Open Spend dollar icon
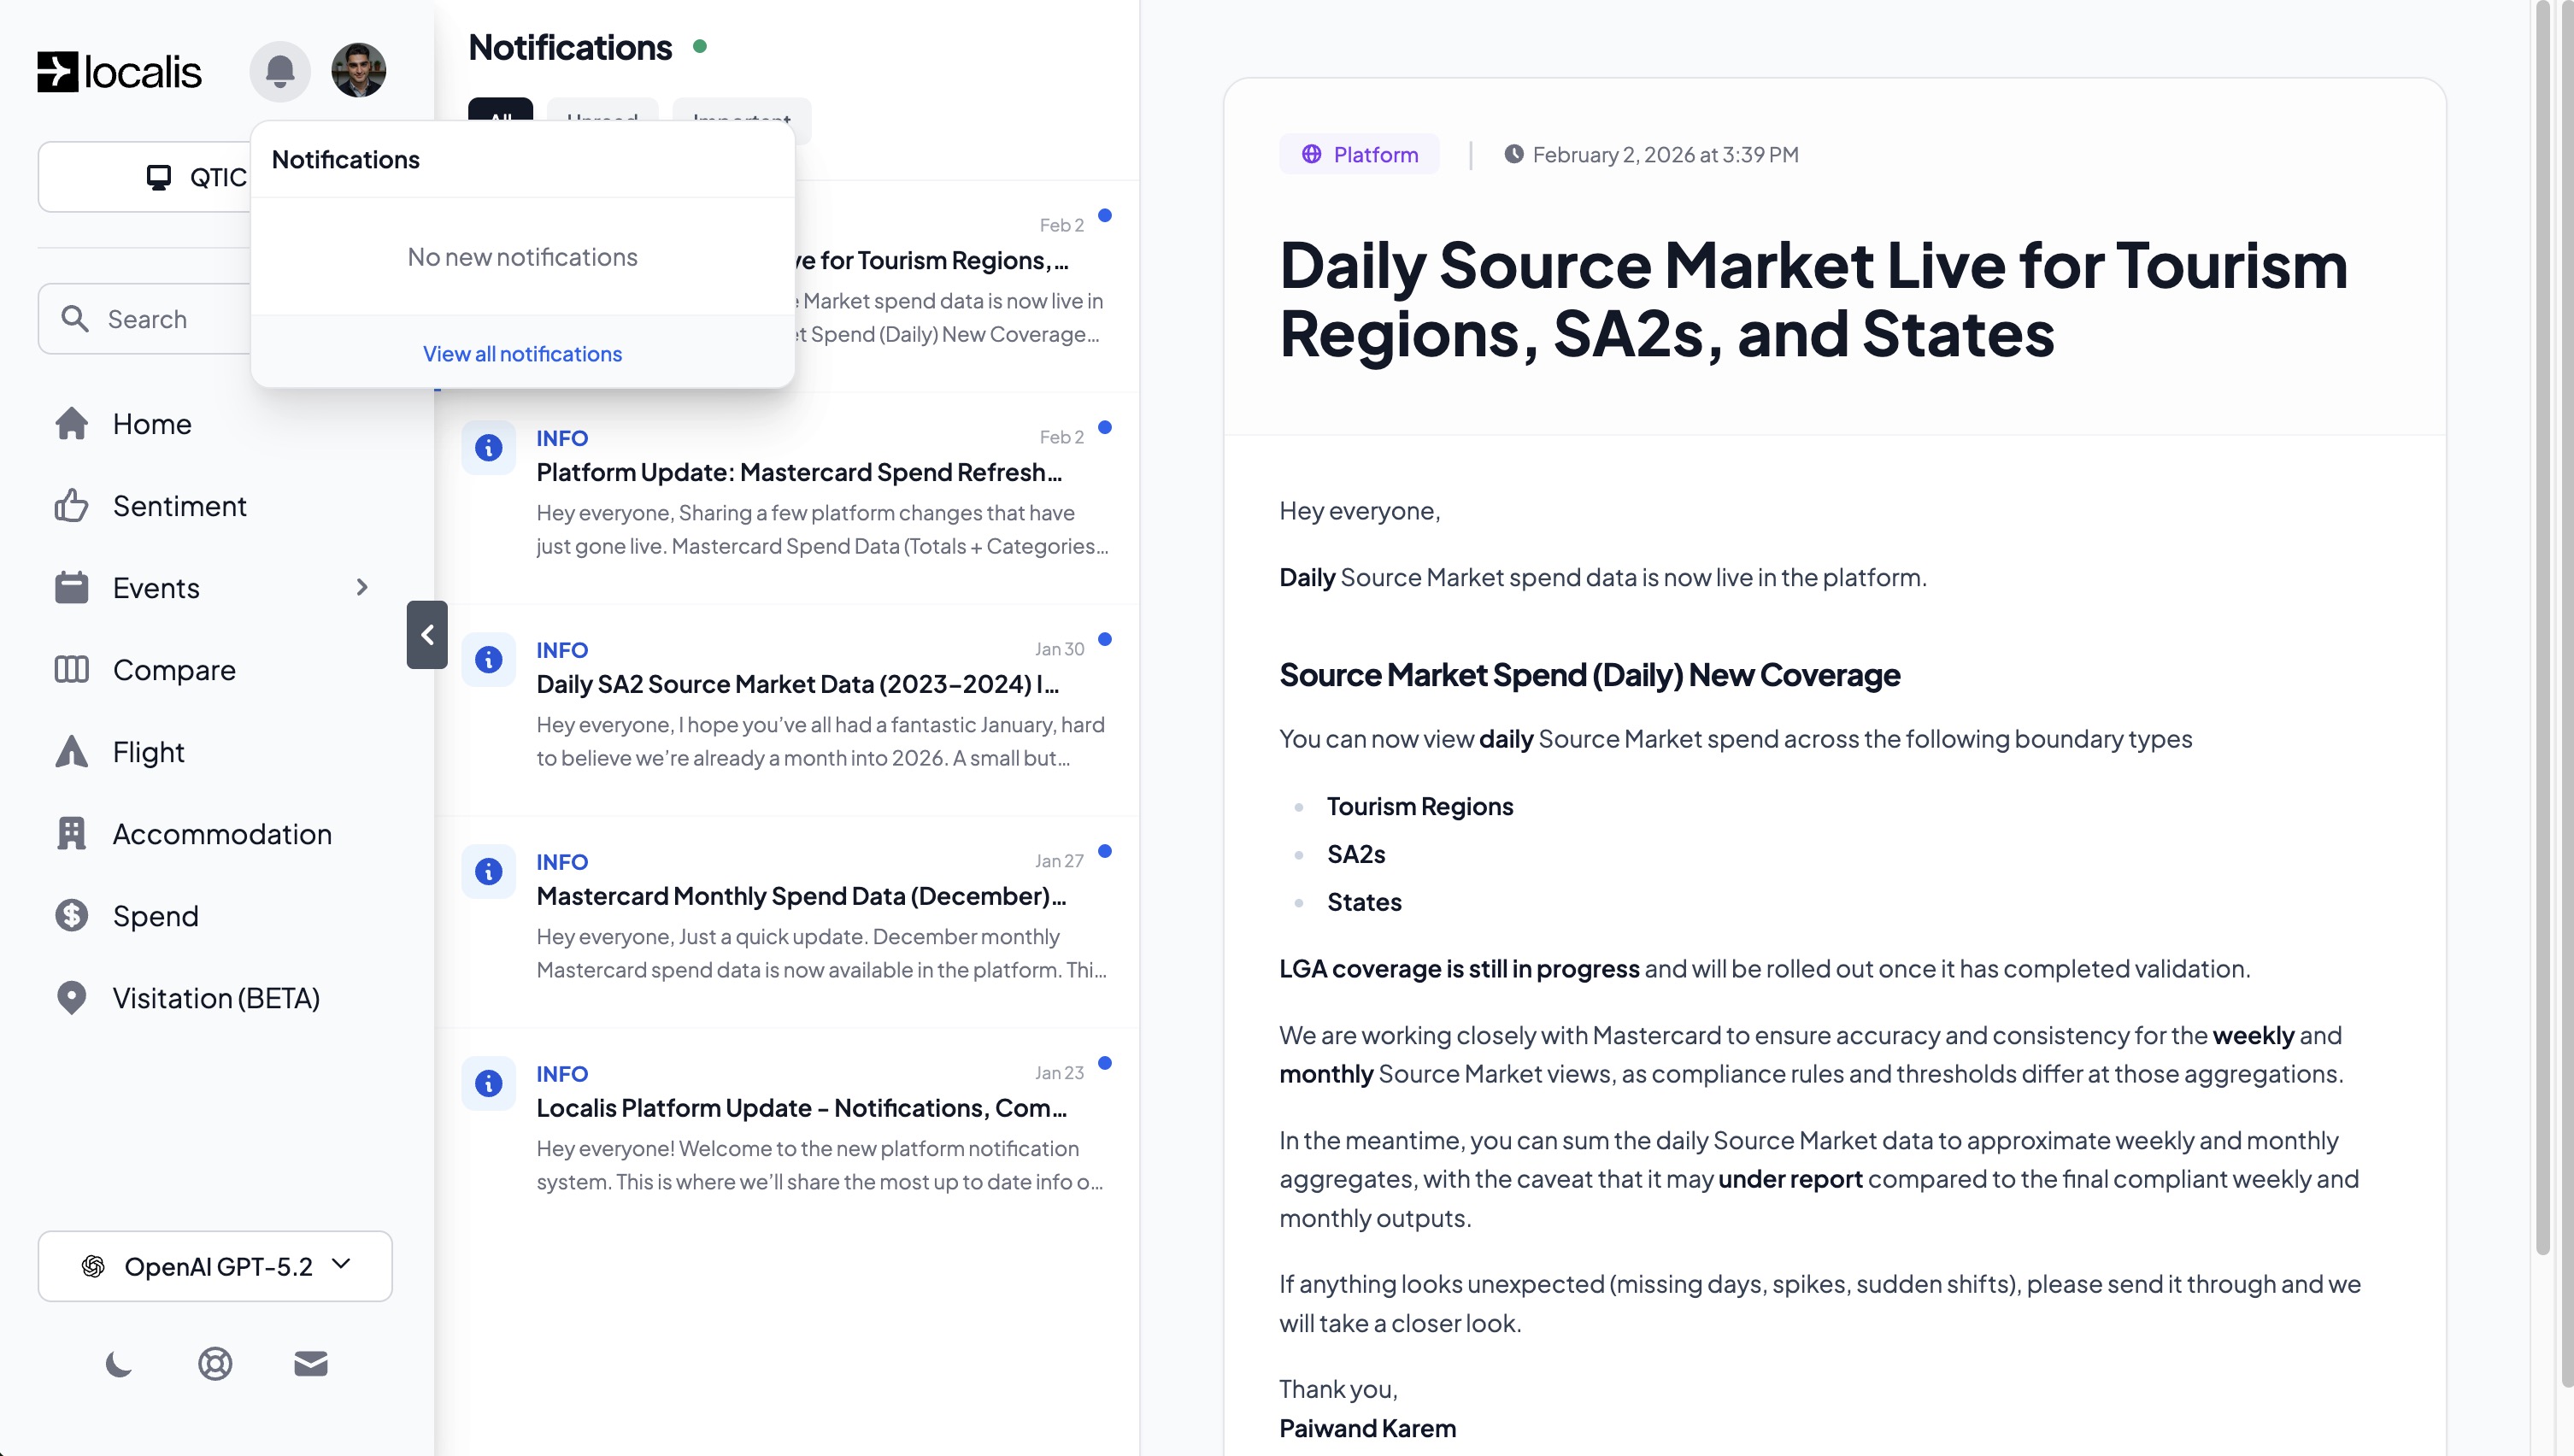 click(x=71, y=916)
